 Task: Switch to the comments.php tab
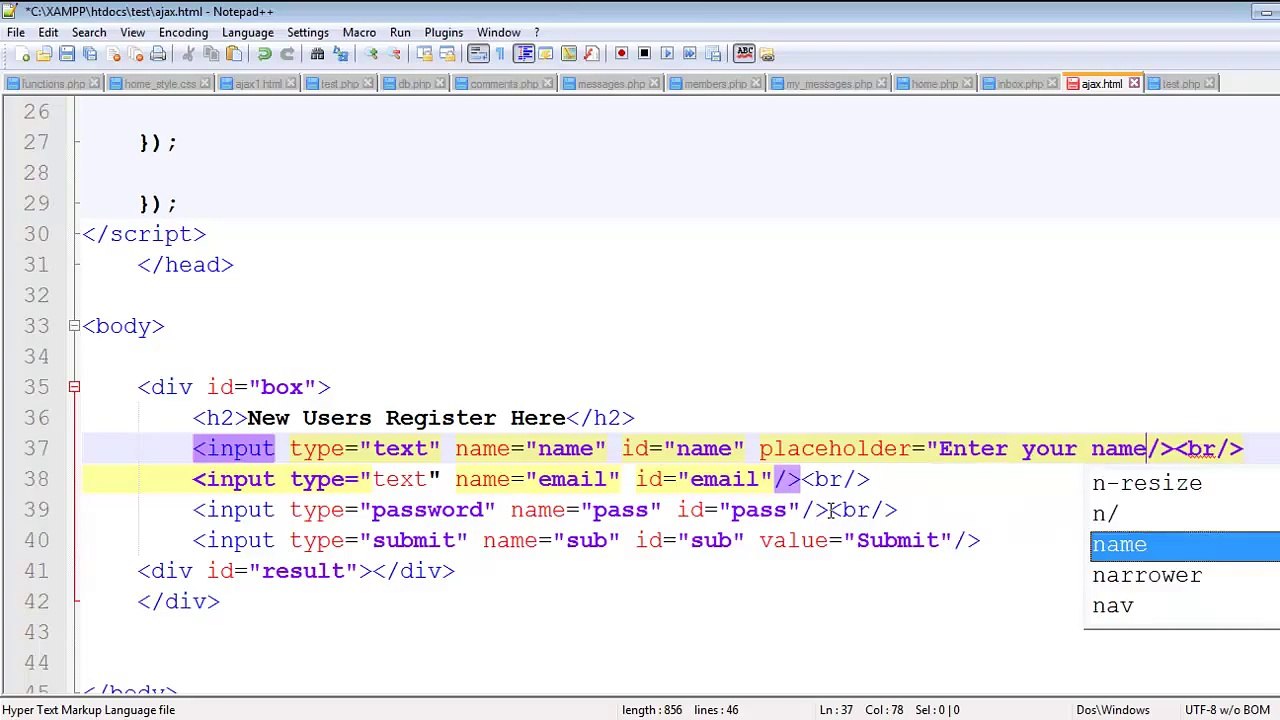point(504,84)
